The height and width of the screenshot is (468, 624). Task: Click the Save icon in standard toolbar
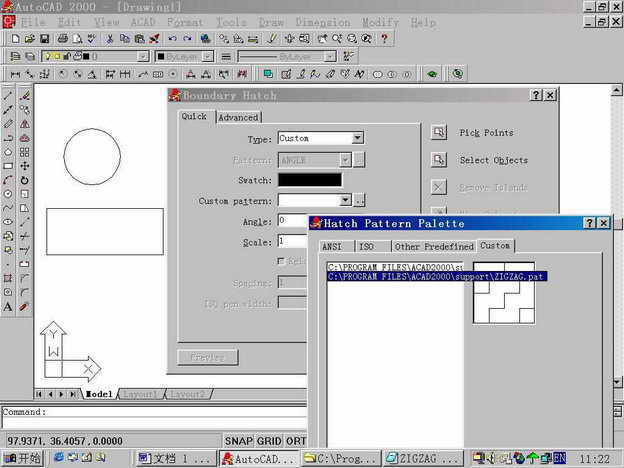click(45, 39)
